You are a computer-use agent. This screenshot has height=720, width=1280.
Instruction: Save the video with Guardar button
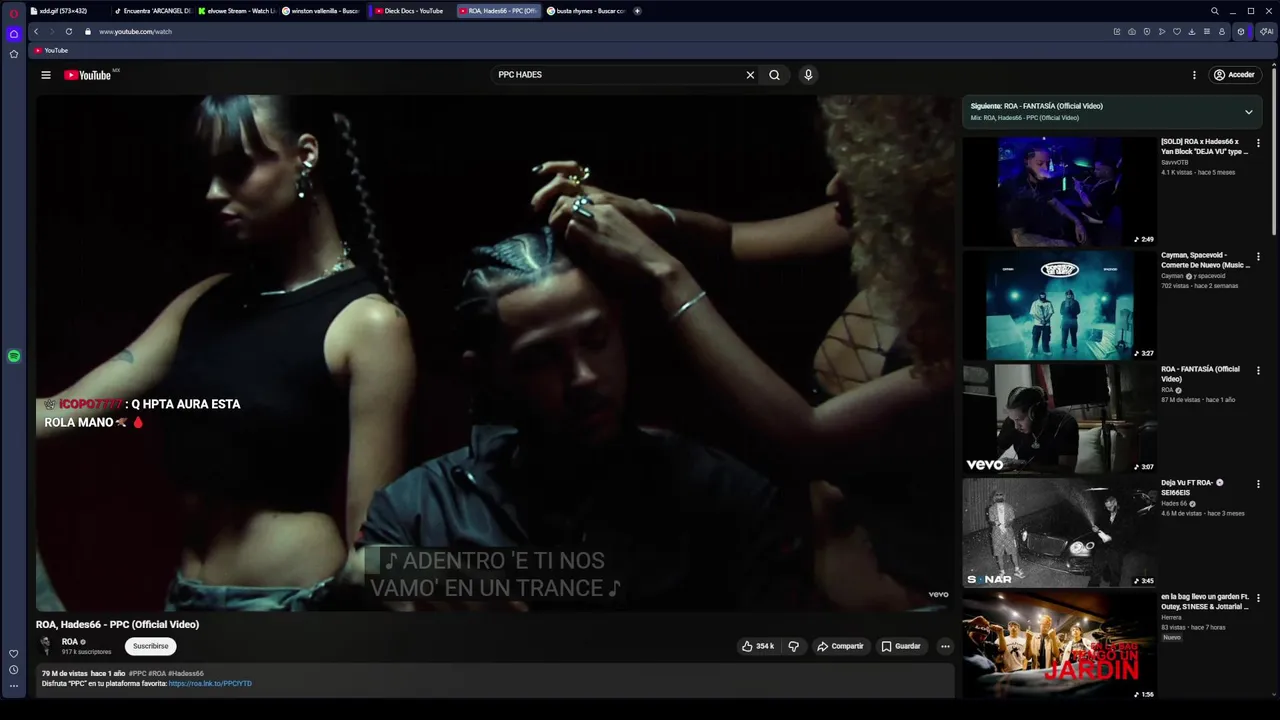click(x=901, y=646)
